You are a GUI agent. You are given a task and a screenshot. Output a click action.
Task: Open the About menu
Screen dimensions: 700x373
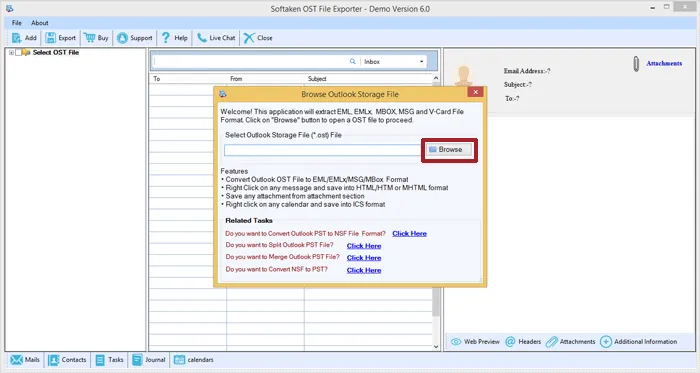pos(40,23)
